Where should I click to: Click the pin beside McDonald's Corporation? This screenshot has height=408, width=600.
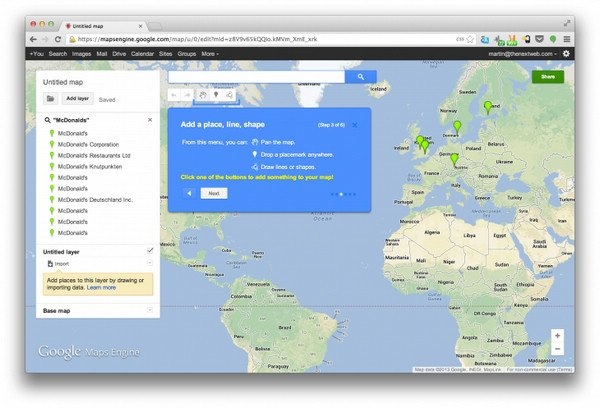point(52,144)
